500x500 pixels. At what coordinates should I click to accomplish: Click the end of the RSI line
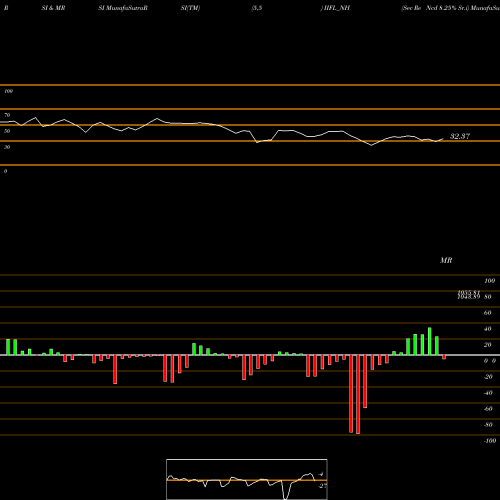pos(443,139)
